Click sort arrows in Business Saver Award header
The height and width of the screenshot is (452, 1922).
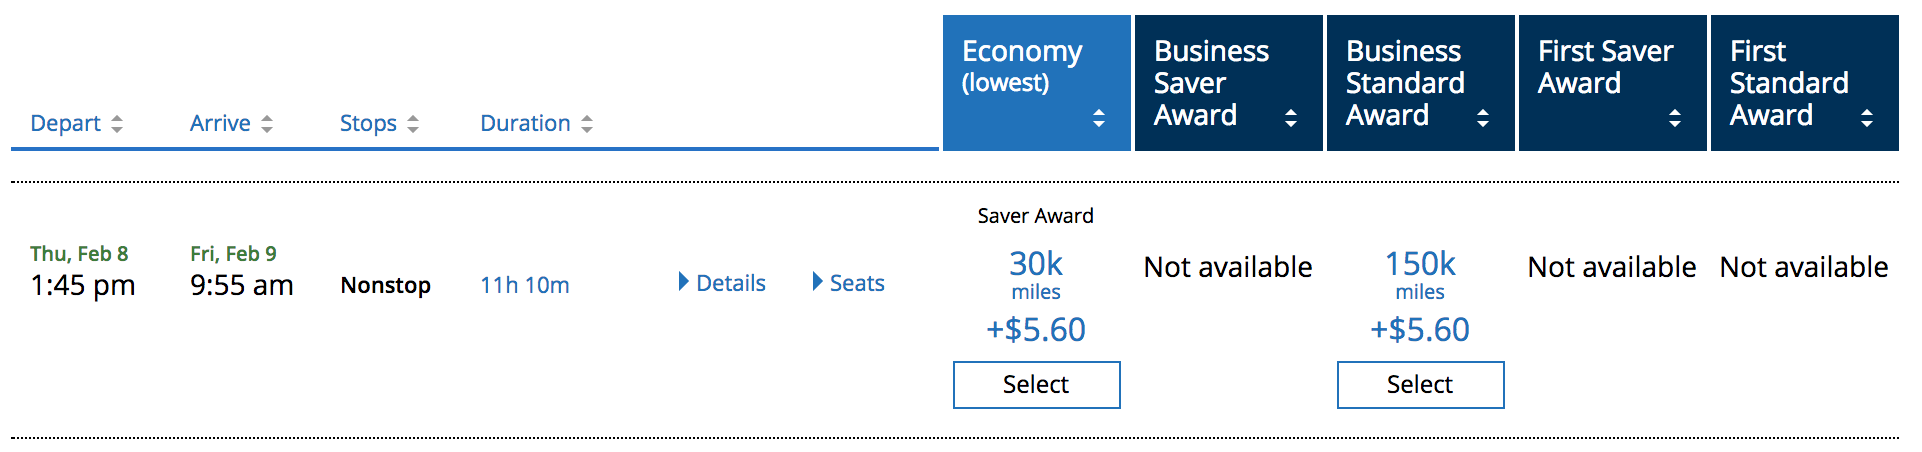[x=1291, y=118]
